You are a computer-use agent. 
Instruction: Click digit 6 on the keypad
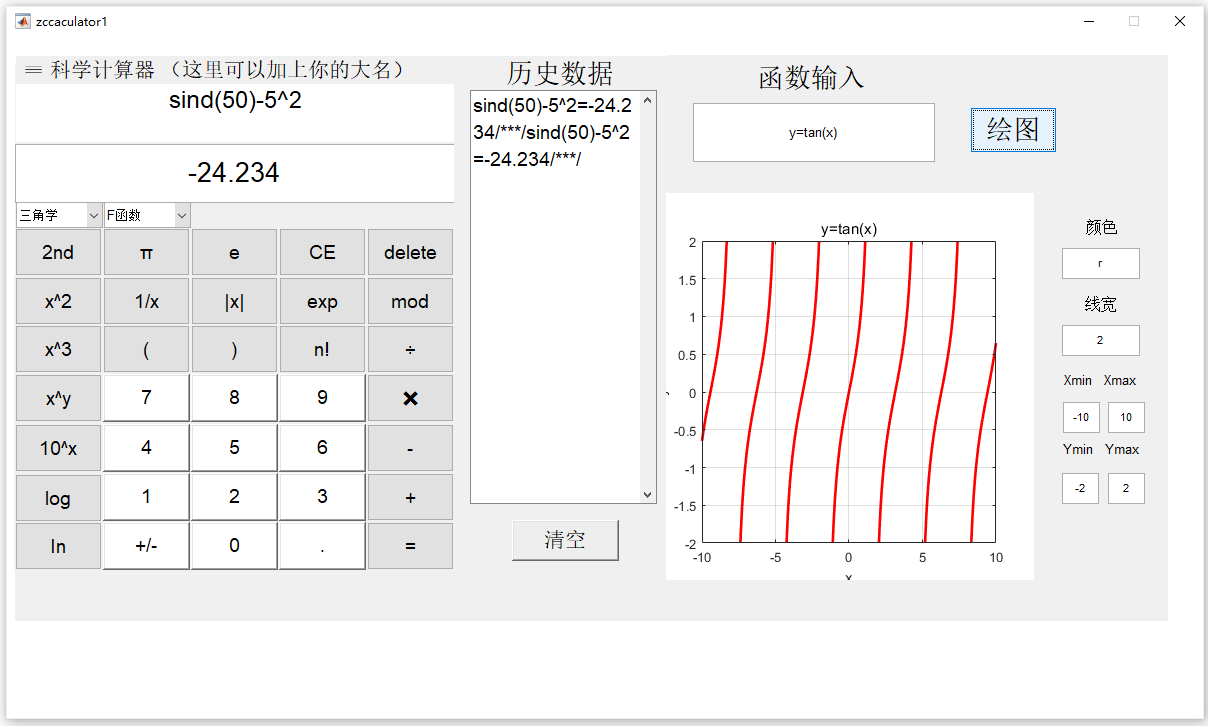pos(322,448)
